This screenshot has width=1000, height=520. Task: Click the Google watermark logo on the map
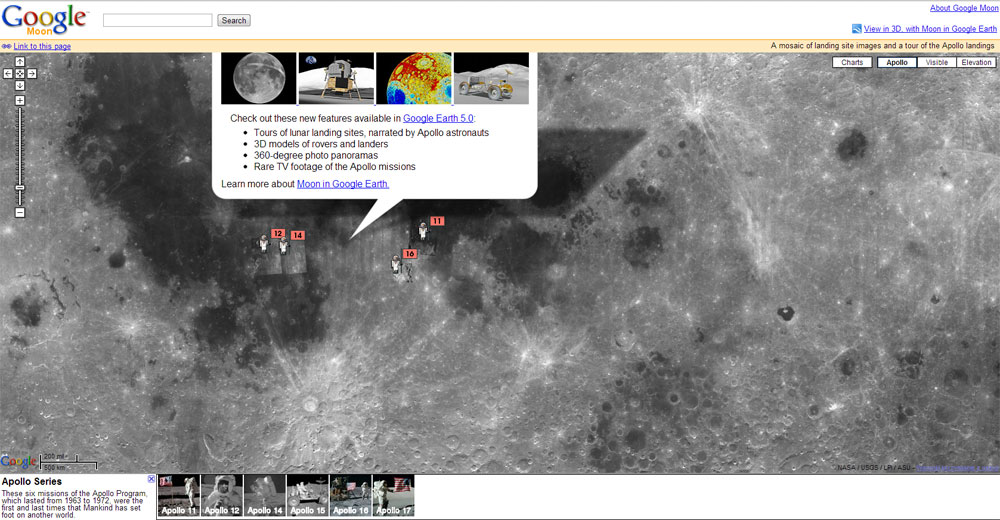point(19,461)
